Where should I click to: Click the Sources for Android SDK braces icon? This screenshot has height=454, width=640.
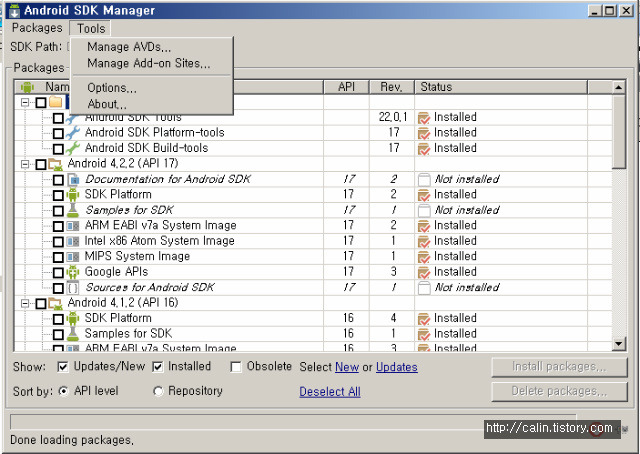pos(73,287)
